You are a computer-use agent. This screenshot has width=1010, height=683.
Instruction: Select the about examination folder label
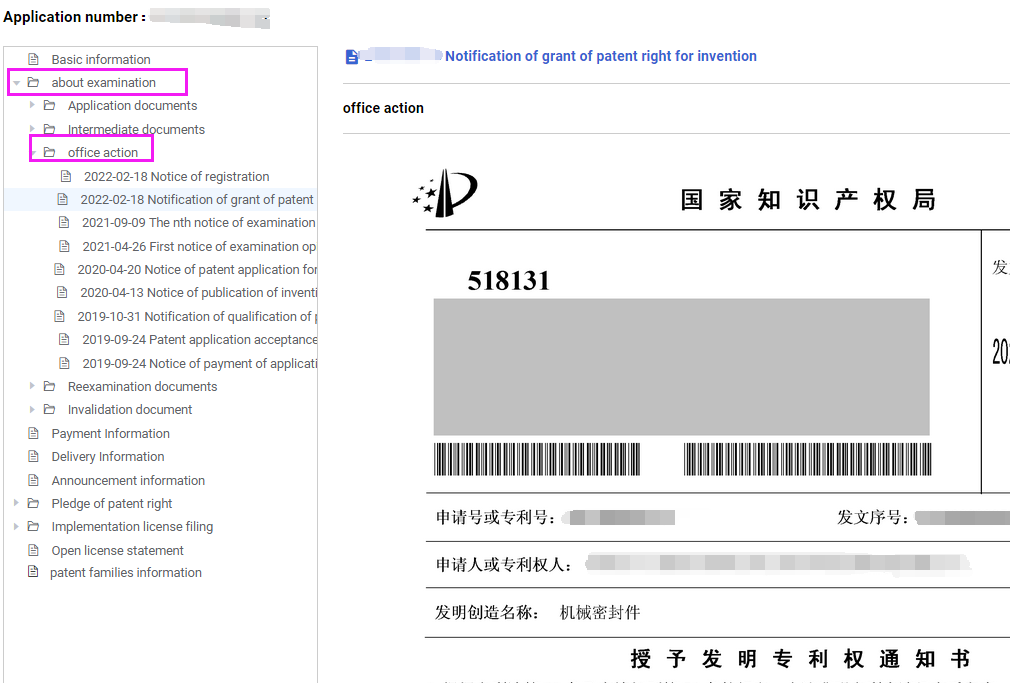tap(104, 82)
